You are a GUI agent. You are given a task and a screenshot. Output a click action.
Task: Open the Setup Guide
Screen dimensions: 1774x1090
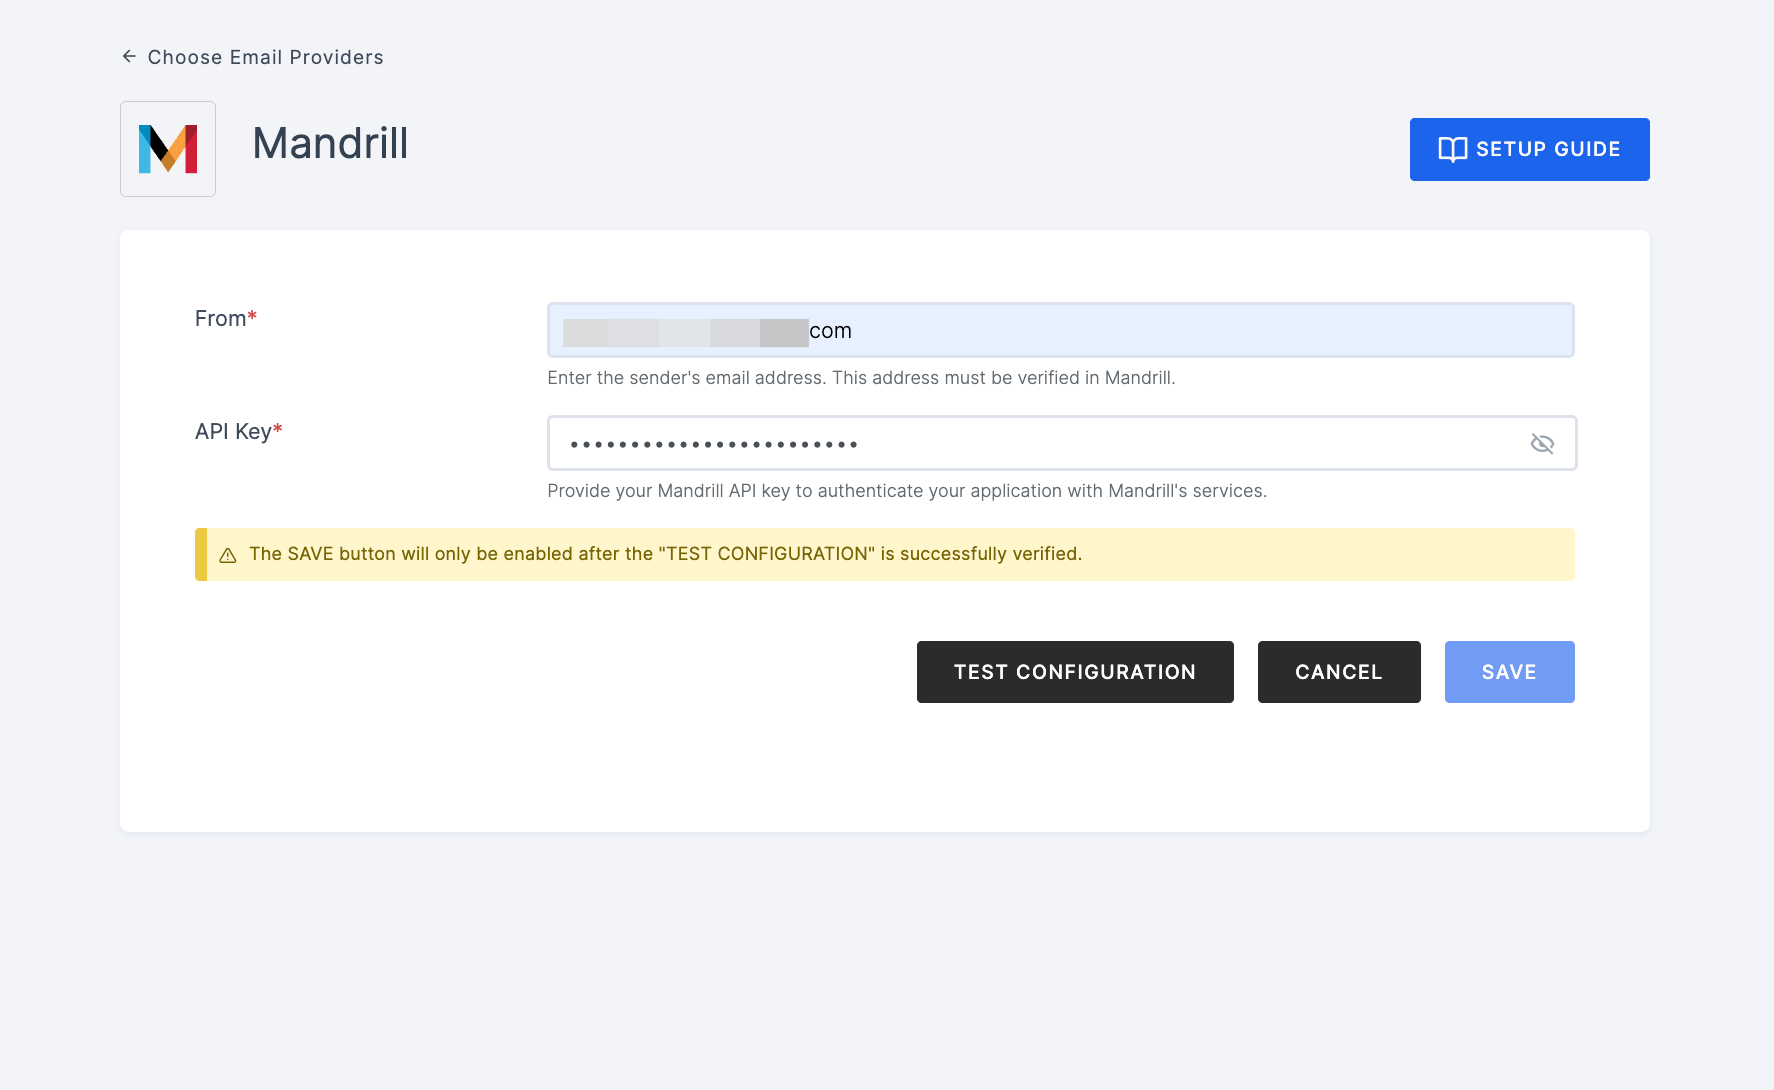[1529, 149]
